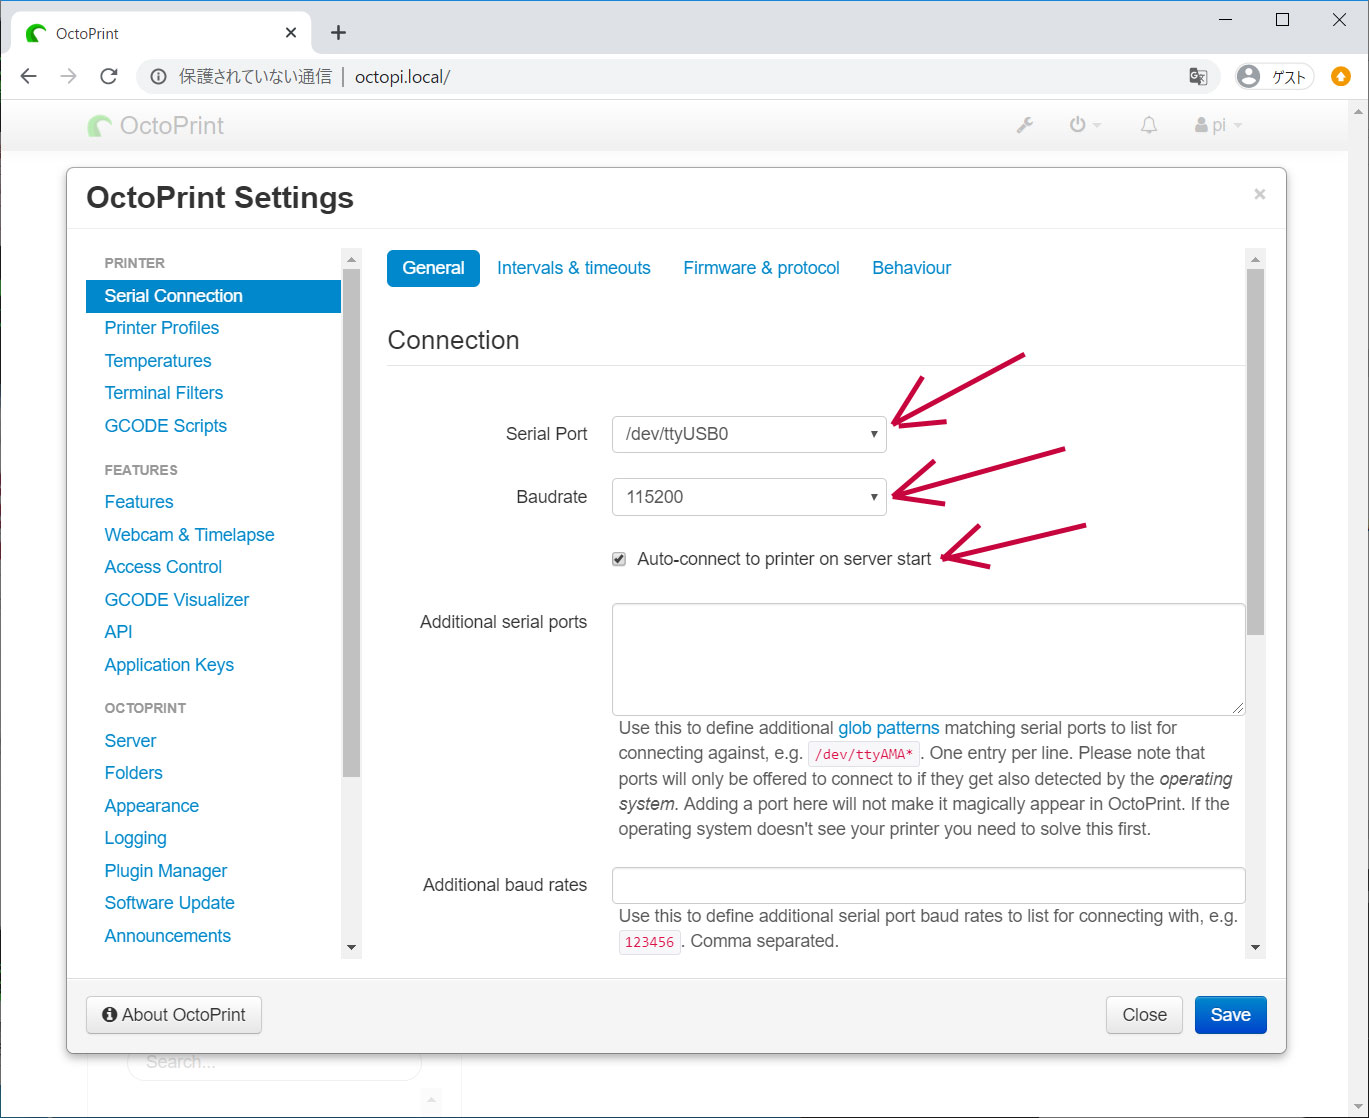
Task: Open Announcements settings
Action: click(x=167, y=936)
